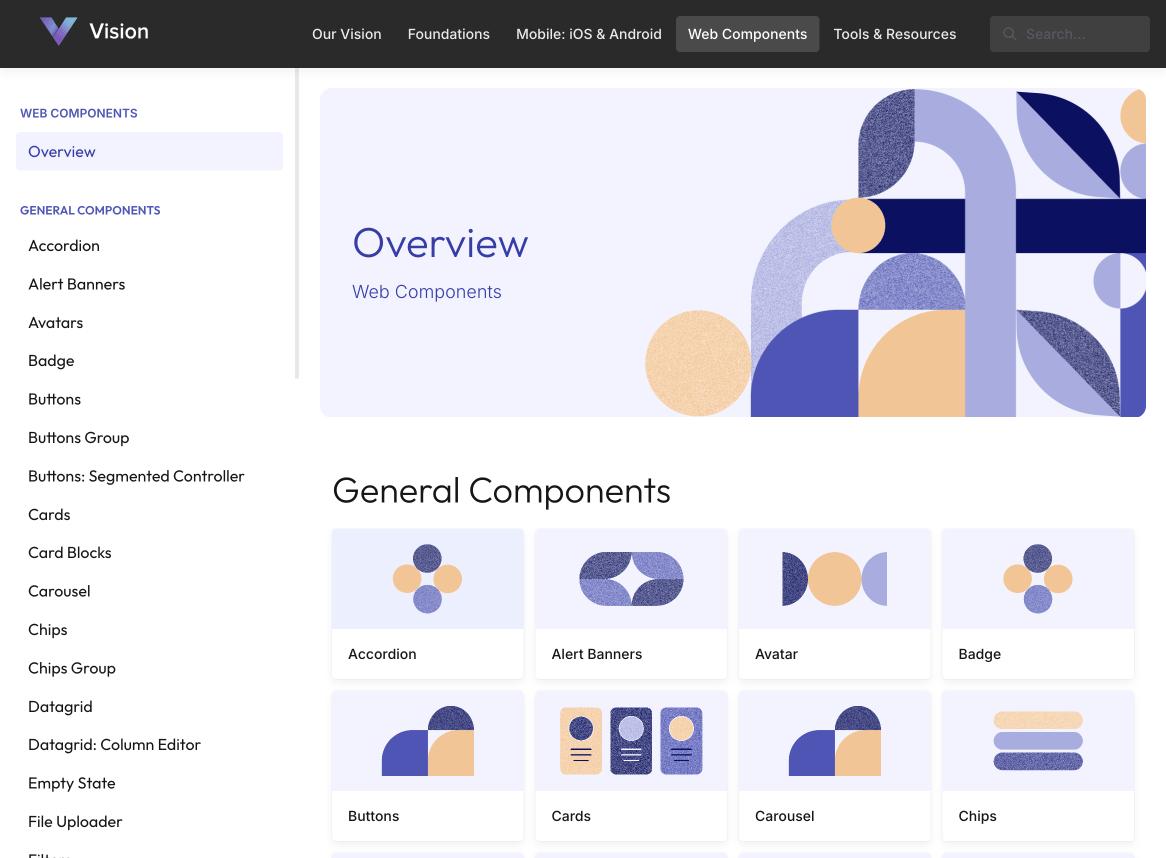Type in the Search field
Screen dimensions: 1166x858
point(1082,34)
